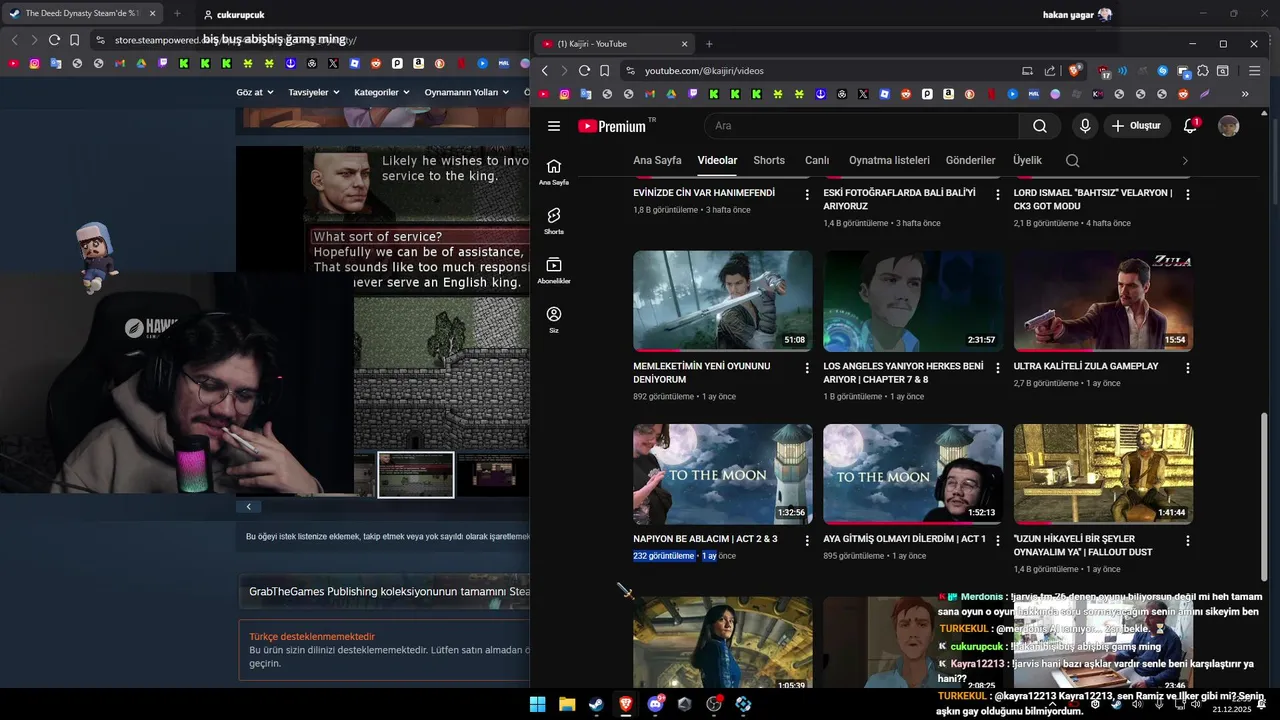Switch to the Üyelik channel tab
This screenshot has width=1280, height=720.
coord(1027,160)
